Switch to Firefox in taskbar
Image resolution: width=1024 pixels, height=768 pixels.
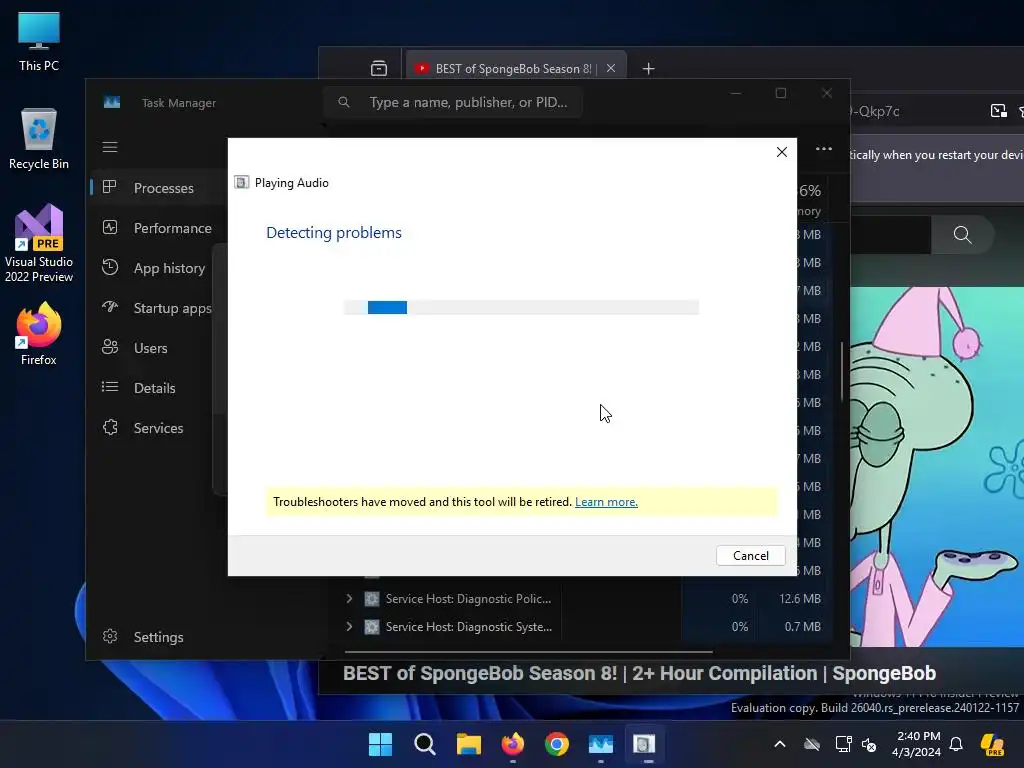[513, 744]
